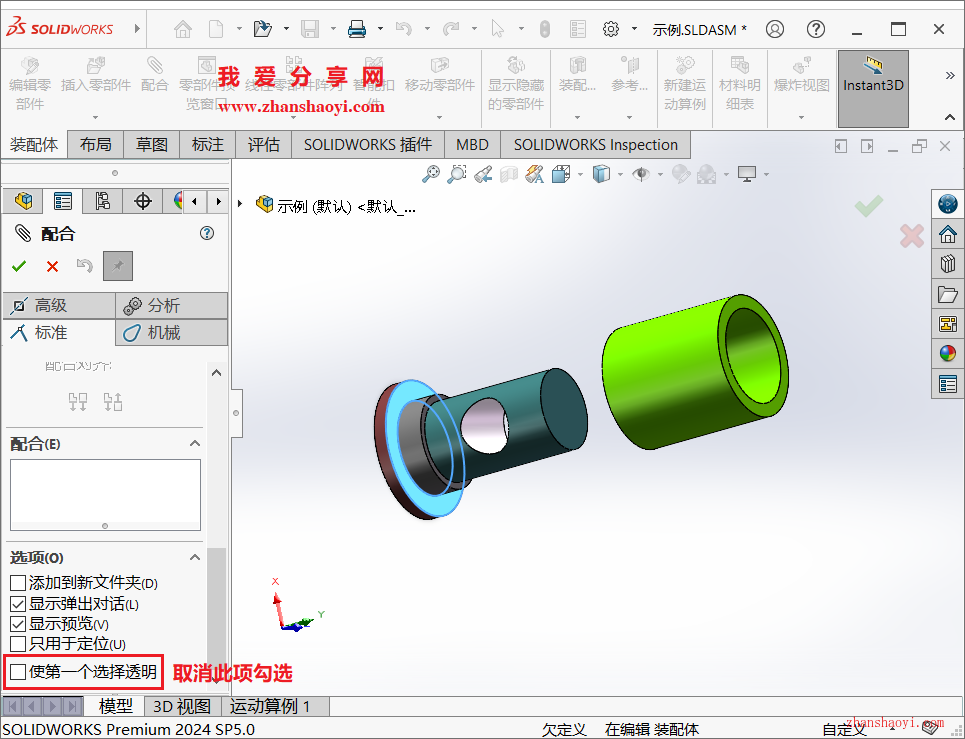This screenshot has height=739, width=965.
Task: Click the Home icon in the quick access toolbar
Action: pyautogui.click(x=183, y=29)
